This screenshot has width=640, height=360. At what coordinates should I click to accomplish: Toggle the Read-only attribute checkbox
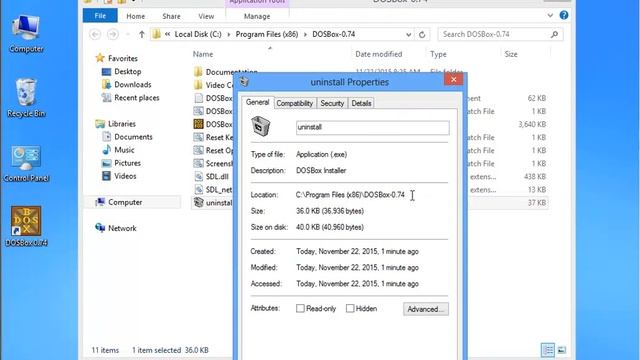coord(300,309)
